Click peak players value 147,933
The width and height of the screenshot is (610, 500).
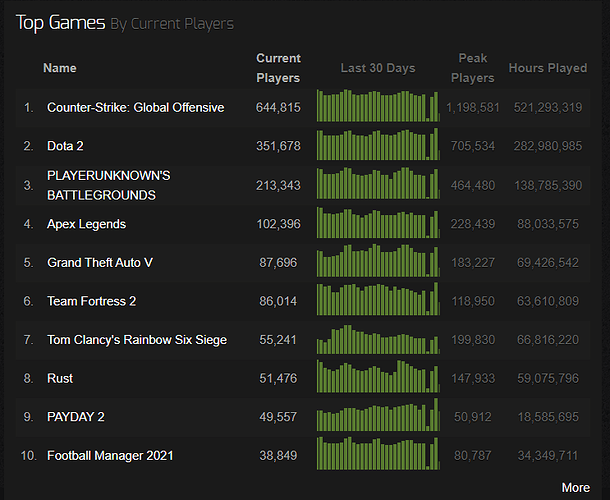(473, 378)
